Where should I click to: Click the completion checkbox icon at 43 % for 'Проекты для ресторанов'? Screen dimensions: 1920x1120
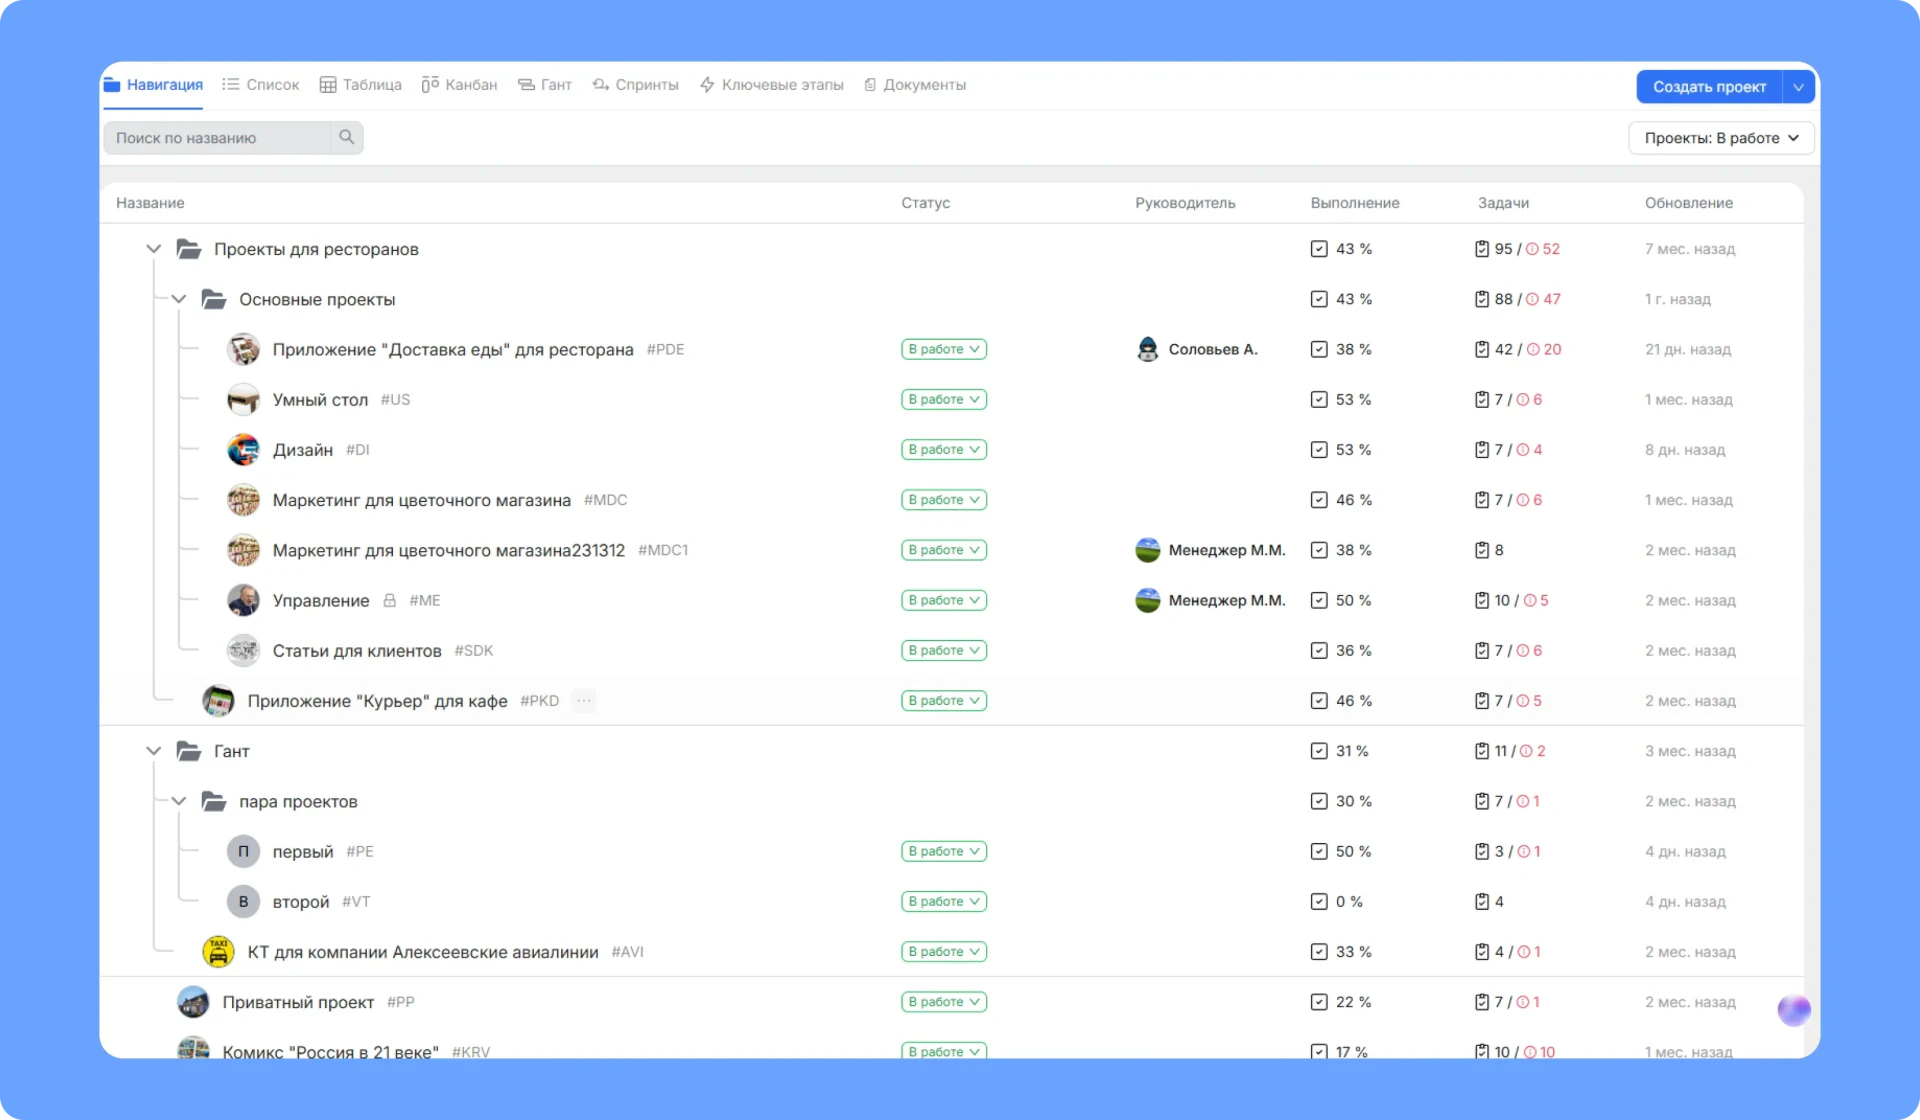pos(1319,249)
